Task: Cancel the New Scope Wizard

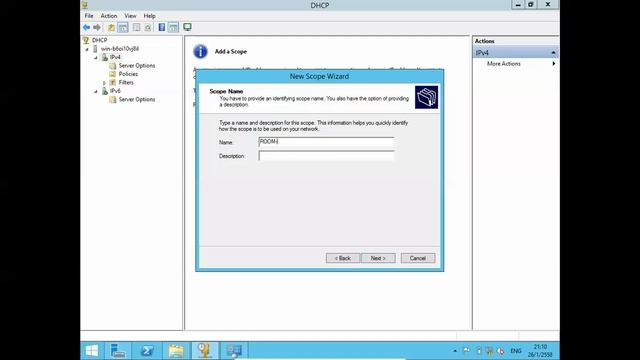Action: click(x=418, y=258)
